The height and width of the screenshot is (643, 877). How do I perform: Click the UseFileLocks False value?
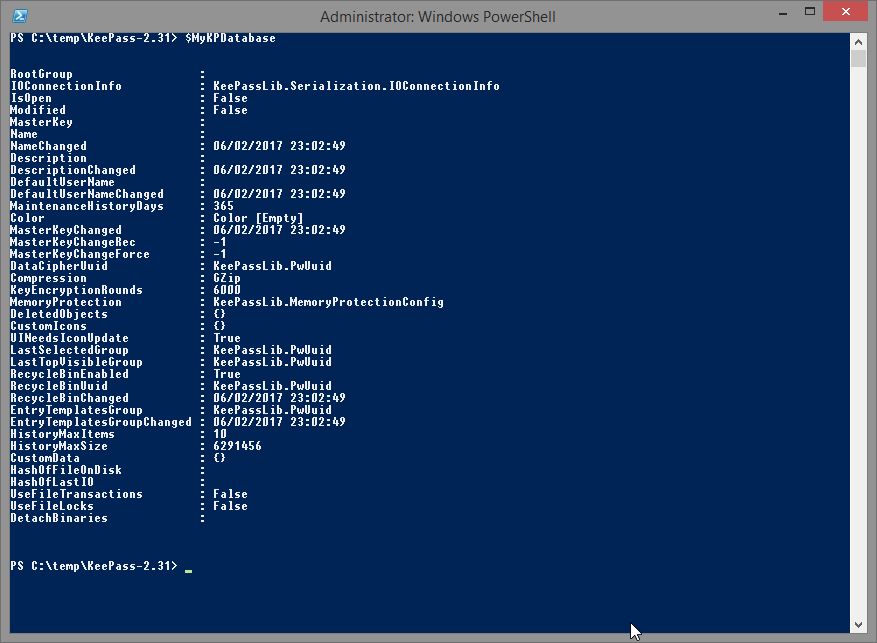[x=230, y=505]
